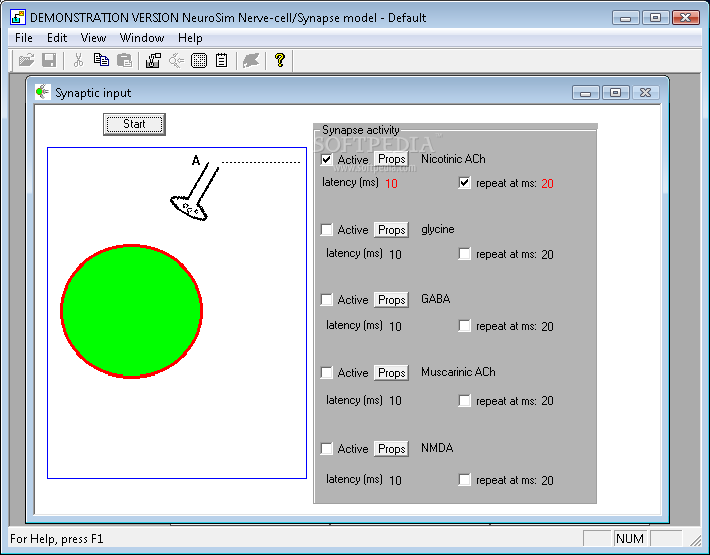Open the File menu
The height and width of the screenshot is (555, 710).
(x=24, y=38)
